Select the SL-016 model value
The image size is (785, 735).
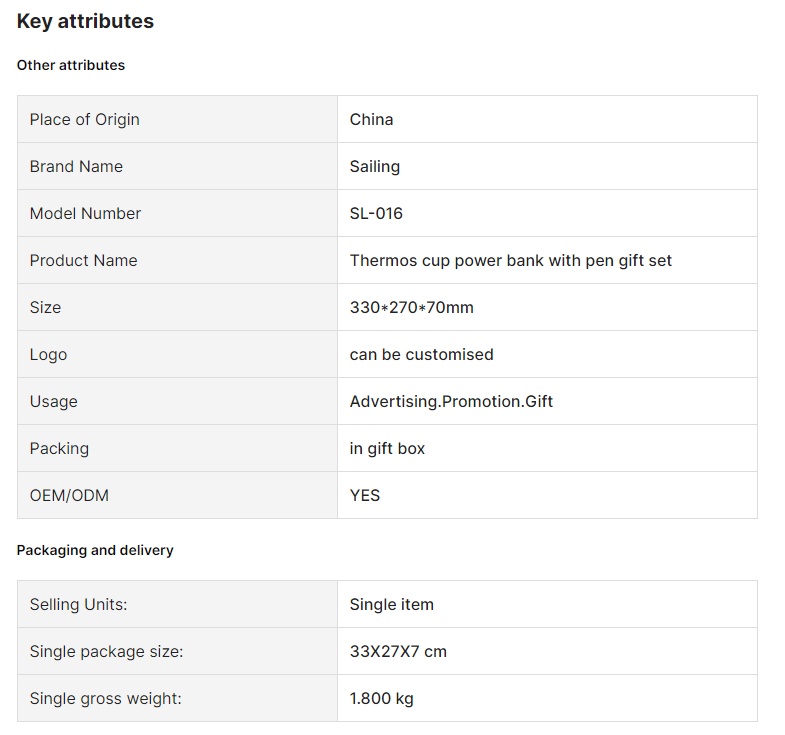click(x=376, y=213)
